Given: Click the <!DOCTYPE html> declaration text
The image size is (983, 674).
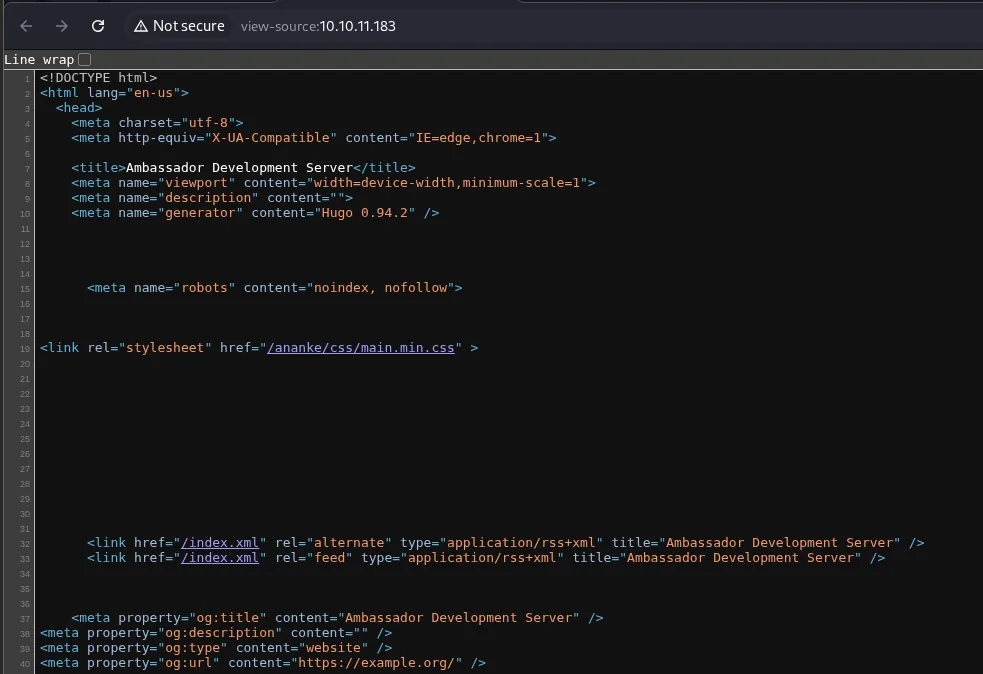Looking at the screenshot, I should [98, 77].
